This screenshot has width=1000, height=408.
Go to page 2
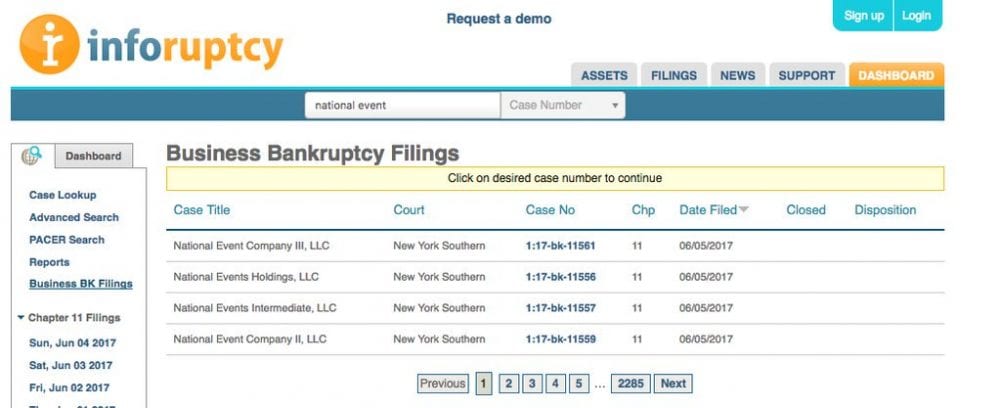508,383
